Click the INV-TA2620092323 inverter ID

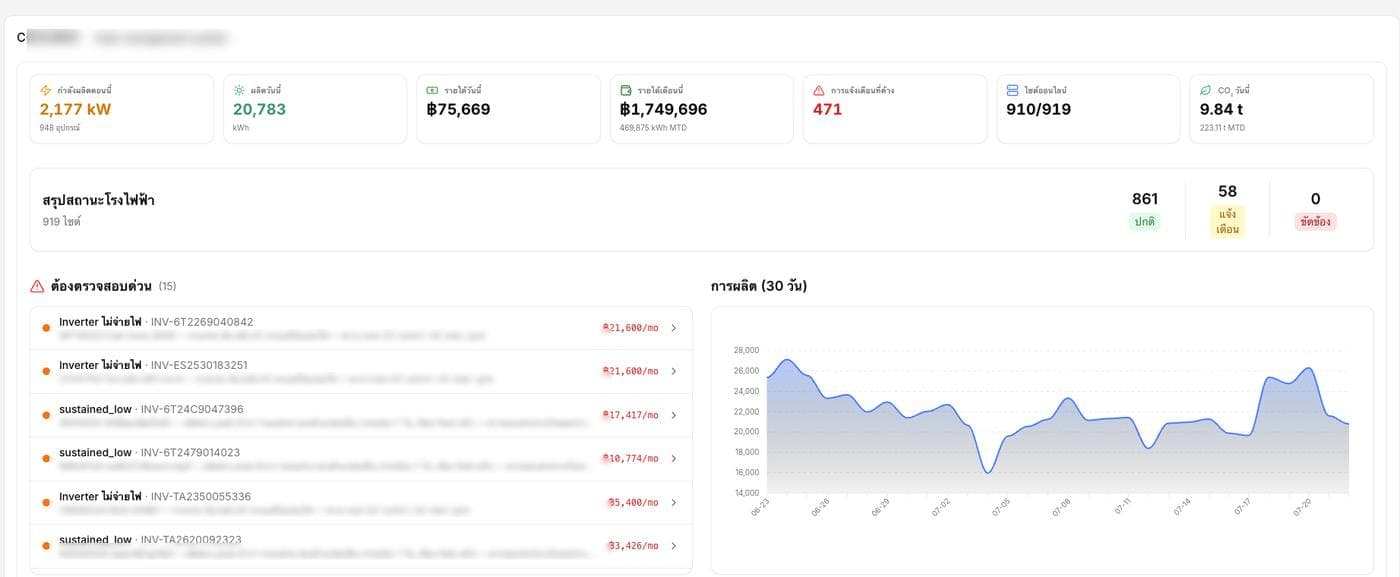click(x=191, y=540)
